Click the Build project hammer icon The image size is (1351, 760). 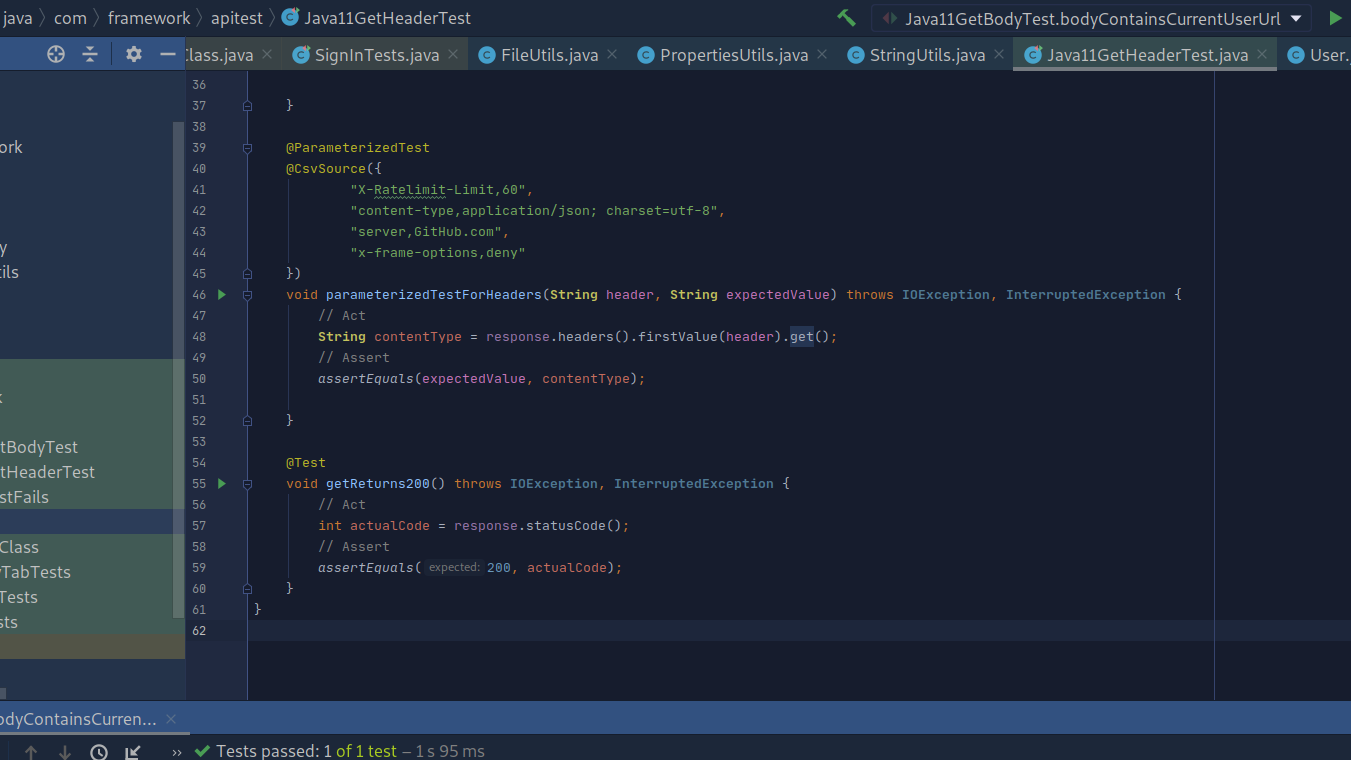click(846, 18)
